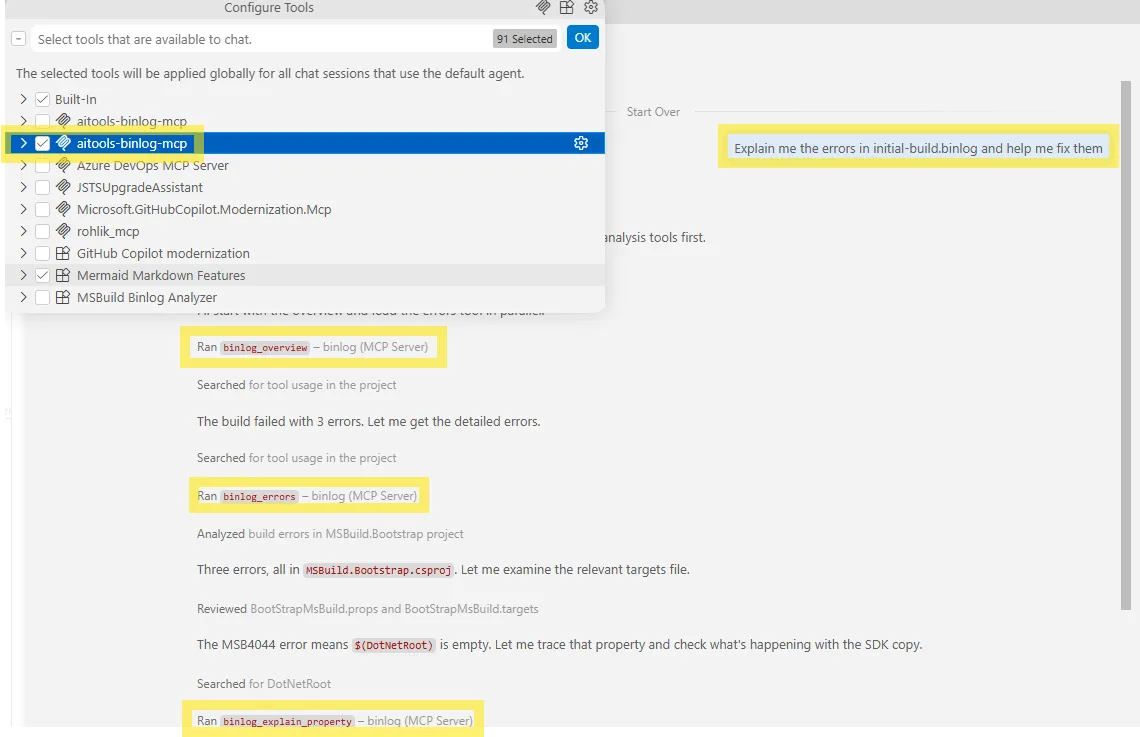
Task: Click the MCP icon of checked aitools-binlog-mcp
Action: 63,143
